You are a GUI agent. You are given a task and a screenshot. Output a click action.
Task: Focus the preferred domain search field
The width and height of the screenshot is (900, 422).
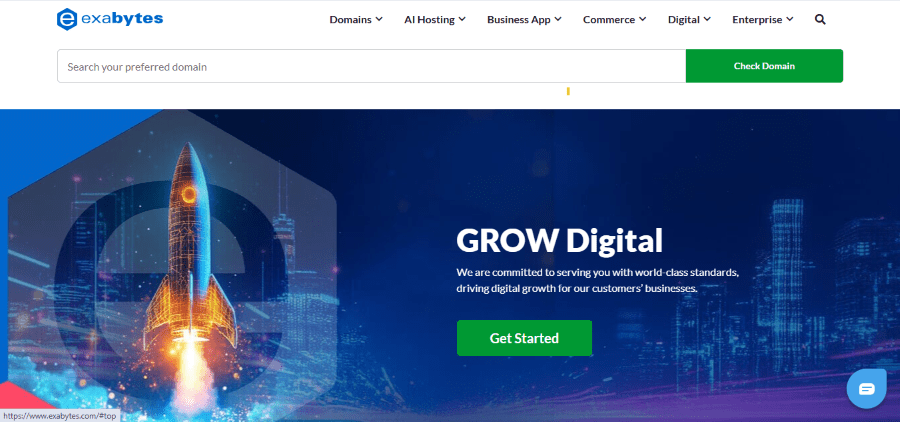tap(371, 66)
